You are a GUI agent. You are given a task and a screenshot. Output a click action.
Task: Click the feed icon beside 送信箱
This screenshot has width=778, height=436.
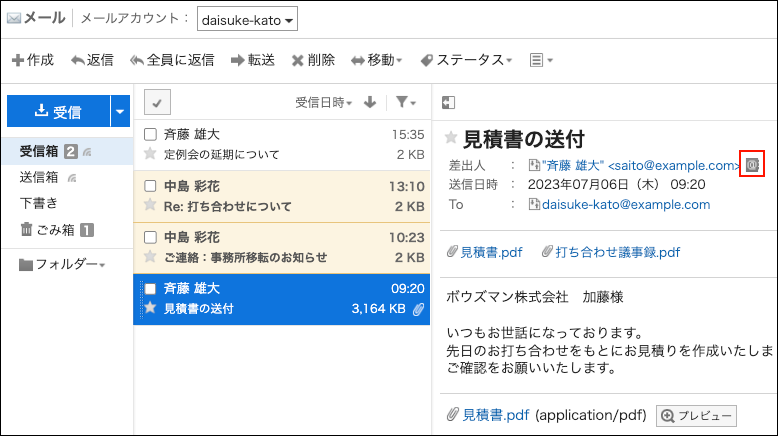tap(71, 178)
